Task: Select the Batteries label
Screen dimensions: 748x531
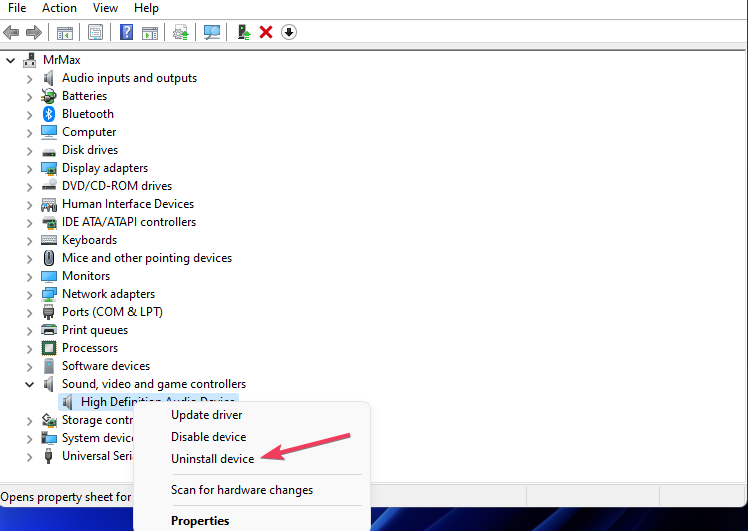Action: click(x=84, y=96)
